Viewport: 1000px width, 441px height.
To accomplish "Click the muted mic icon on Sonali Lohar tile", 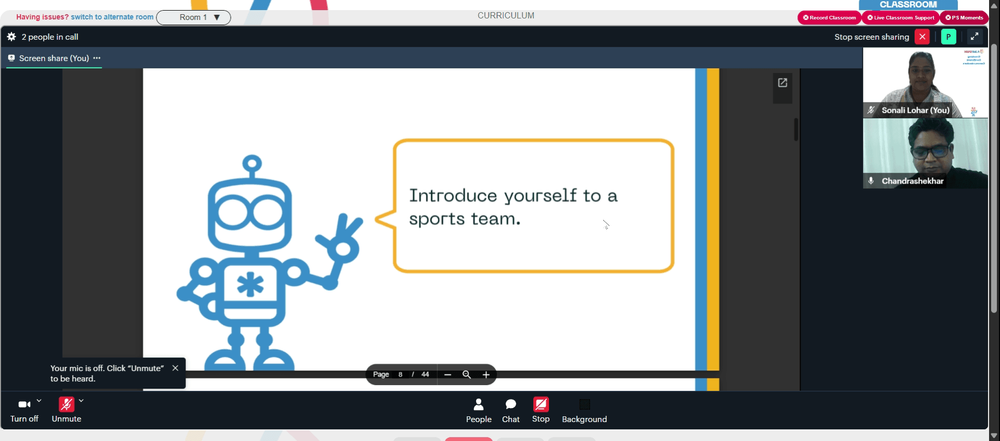I will click(x=871, y=110).
